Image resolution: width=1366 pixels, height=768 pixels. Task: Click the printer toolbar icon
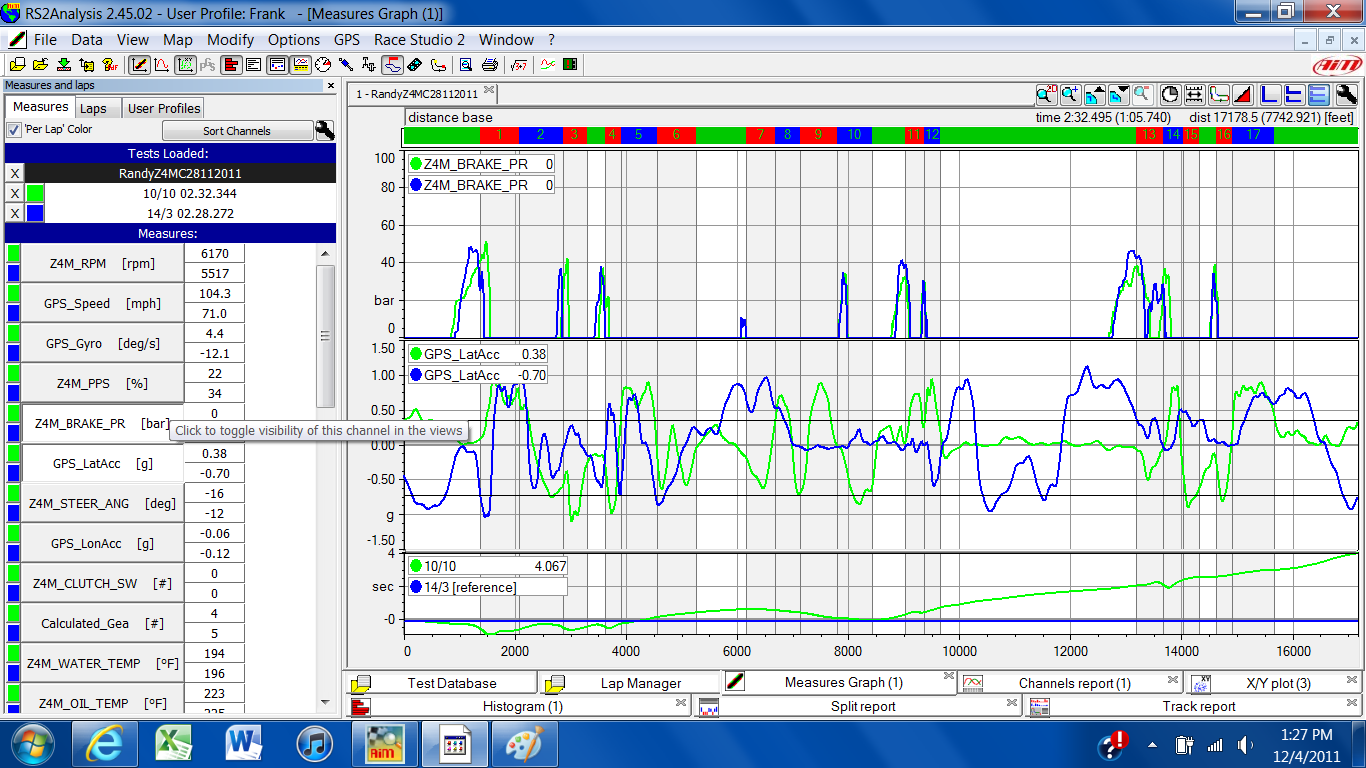pos(489,65)
